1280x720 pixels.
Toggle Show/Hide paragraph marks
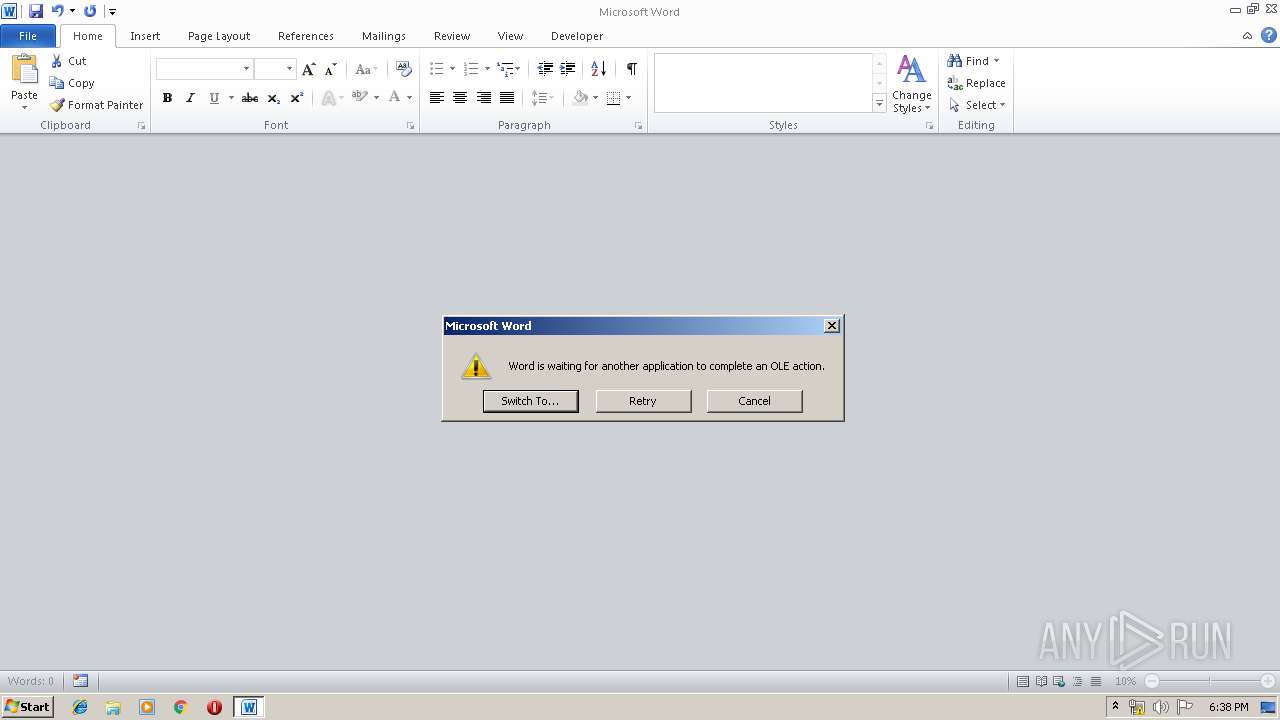(x=632, y=69)
